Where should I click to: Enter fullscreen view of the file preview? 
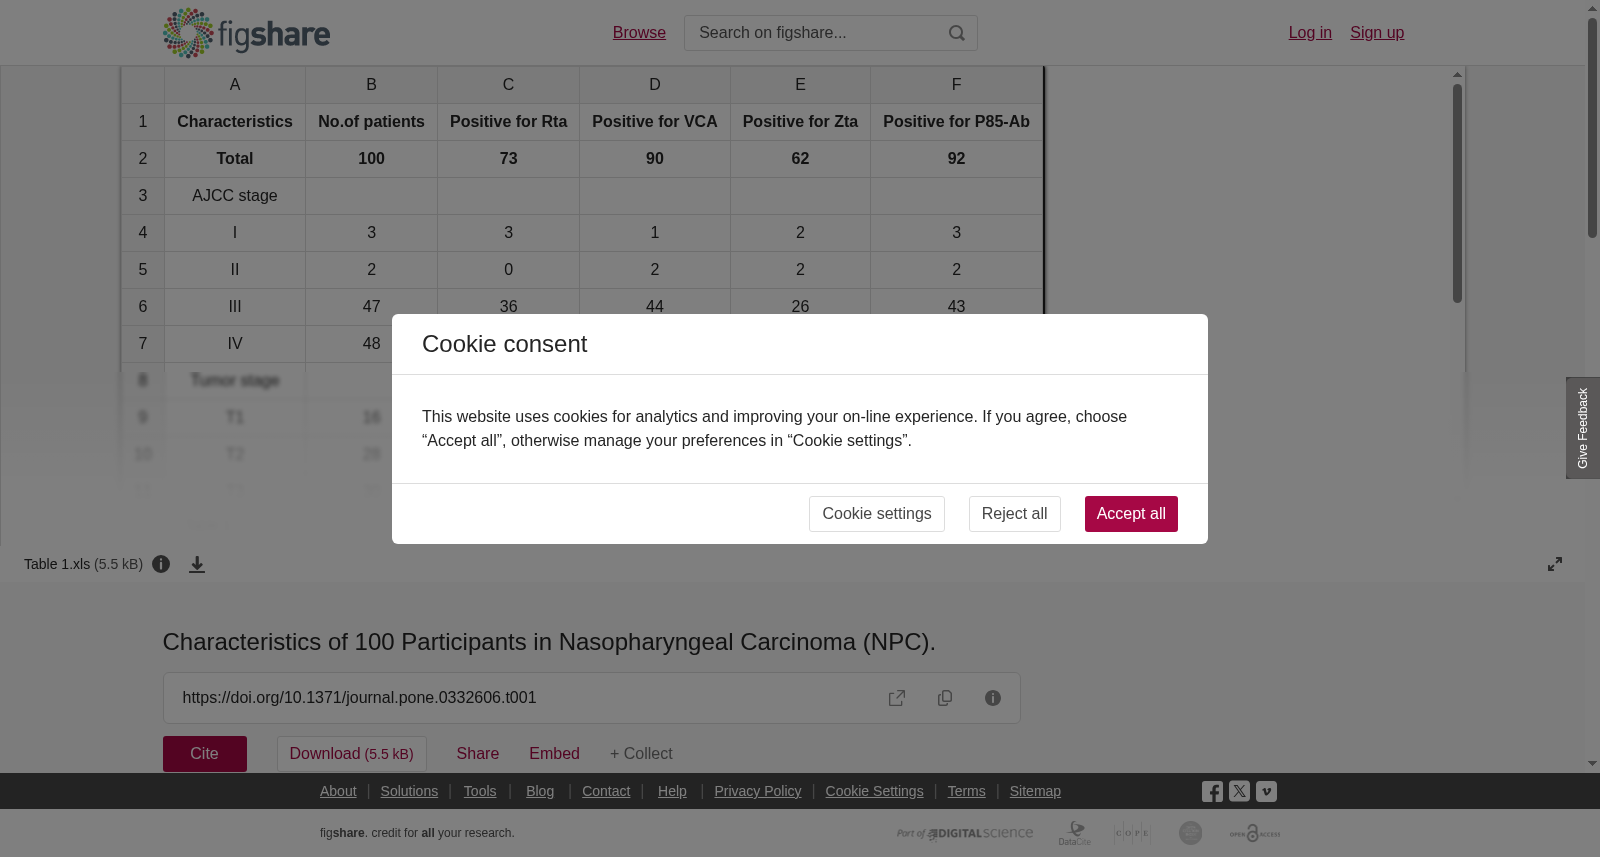tap(1555, 564)
